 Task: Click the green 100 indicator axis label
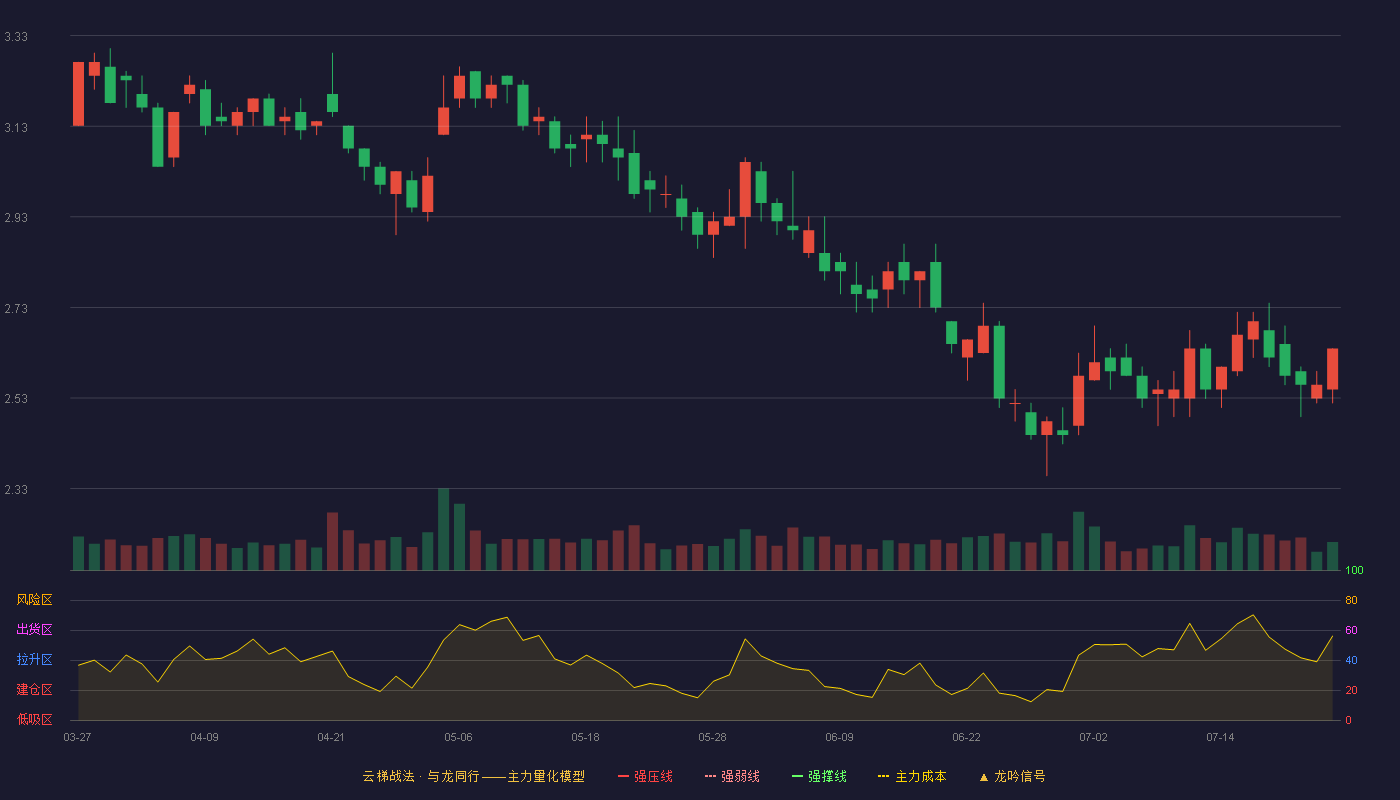[x=1354, y=571]
